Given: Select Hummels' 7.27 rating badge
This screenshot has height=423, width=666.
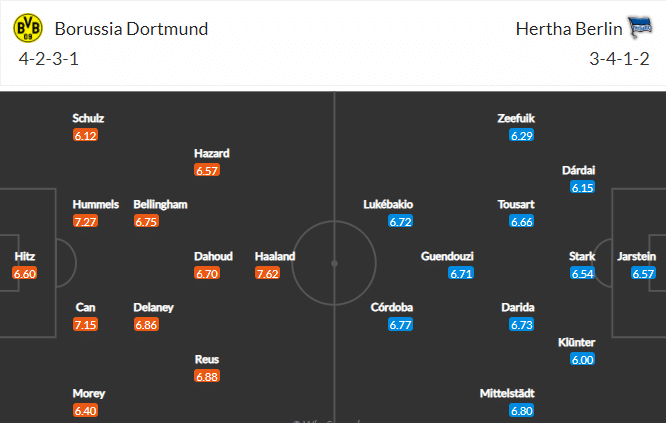Looking at the screenshot, I should tap(85, 221).
